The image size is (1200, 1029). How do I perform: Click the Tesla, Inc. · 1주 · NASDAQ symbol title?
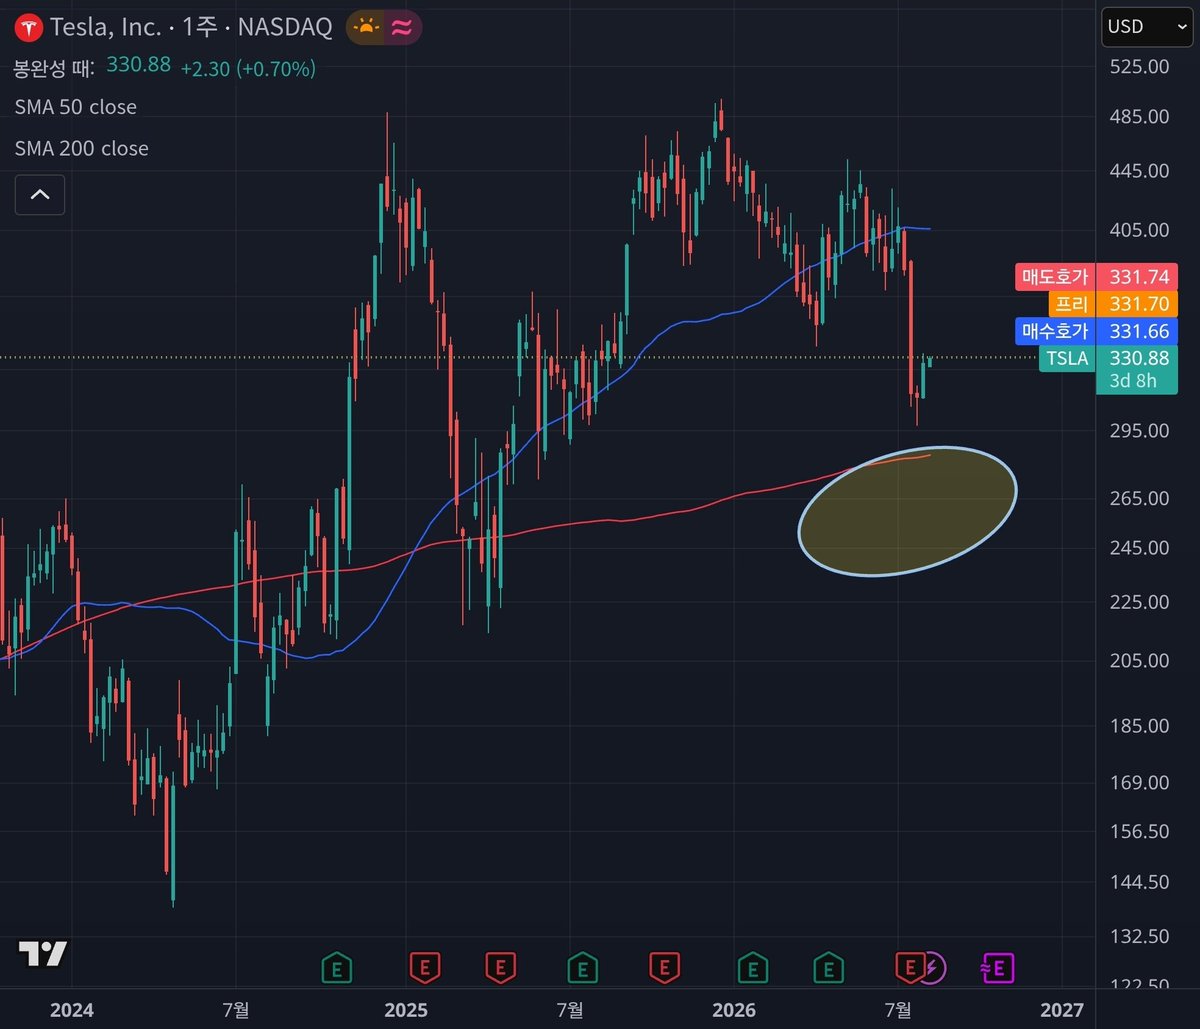click(190, 28)
